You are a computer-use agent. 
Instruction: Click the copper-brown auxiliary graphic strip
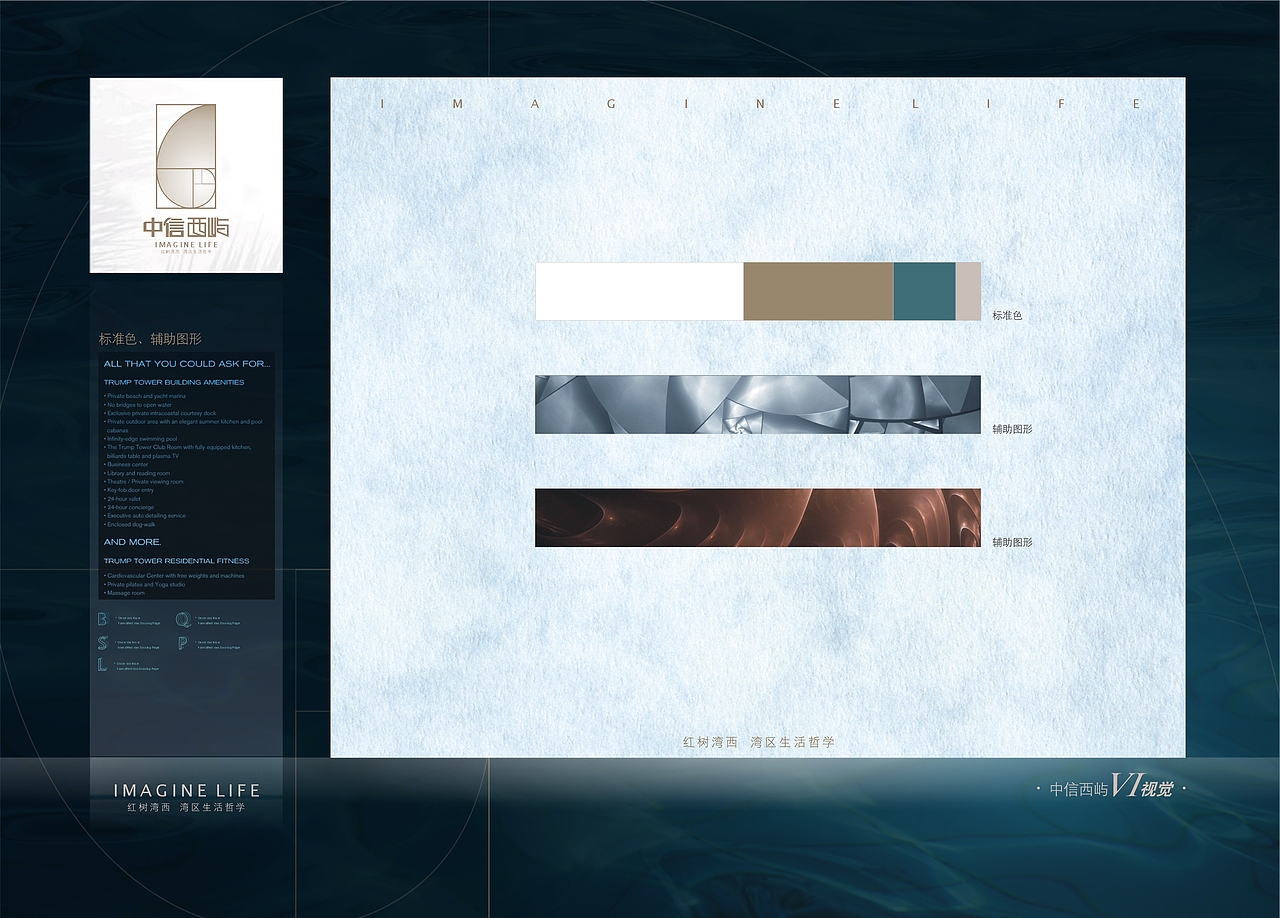coord(758,517)
